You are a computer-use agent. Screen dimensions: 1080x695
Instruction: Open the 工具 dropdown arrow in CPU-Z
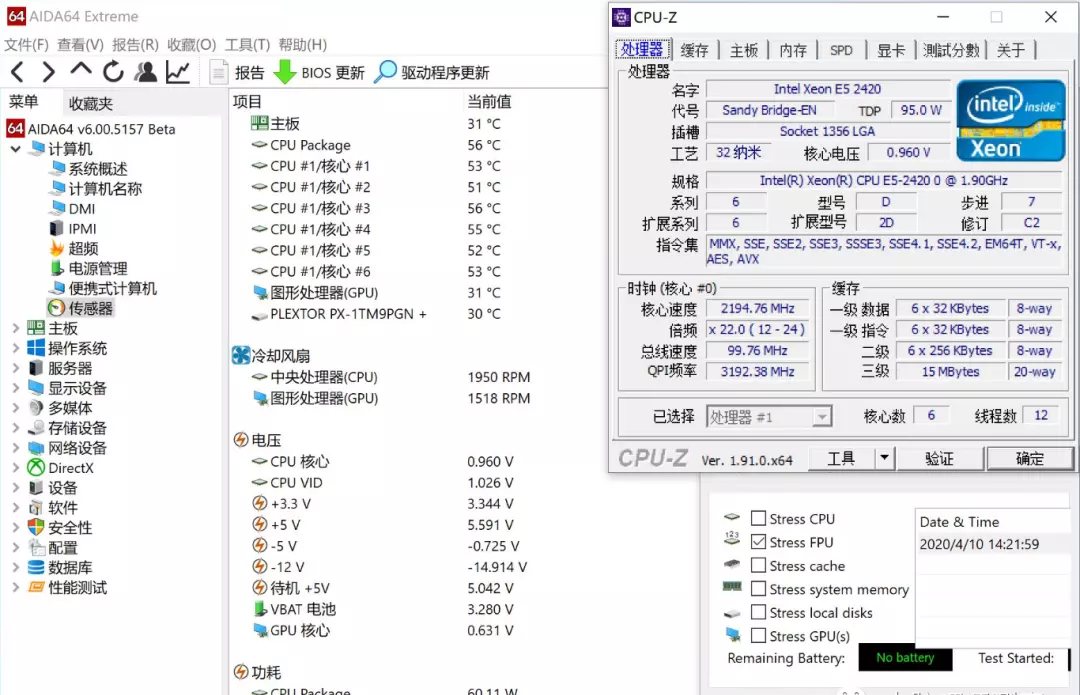884,459
